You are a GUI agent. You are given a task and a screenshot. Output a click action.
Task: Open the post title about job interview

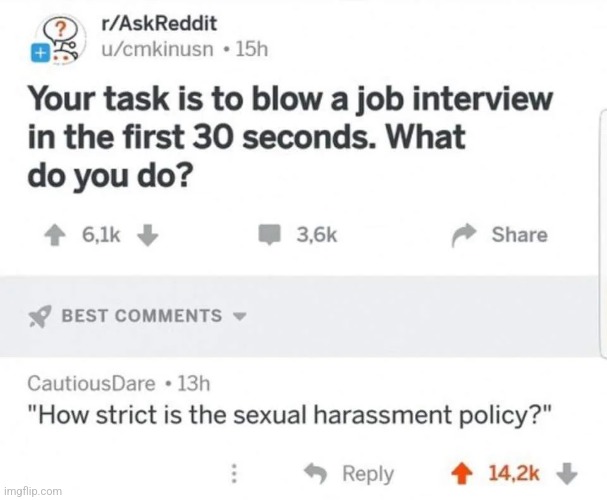pyautogui.click(x=290, y=137)
